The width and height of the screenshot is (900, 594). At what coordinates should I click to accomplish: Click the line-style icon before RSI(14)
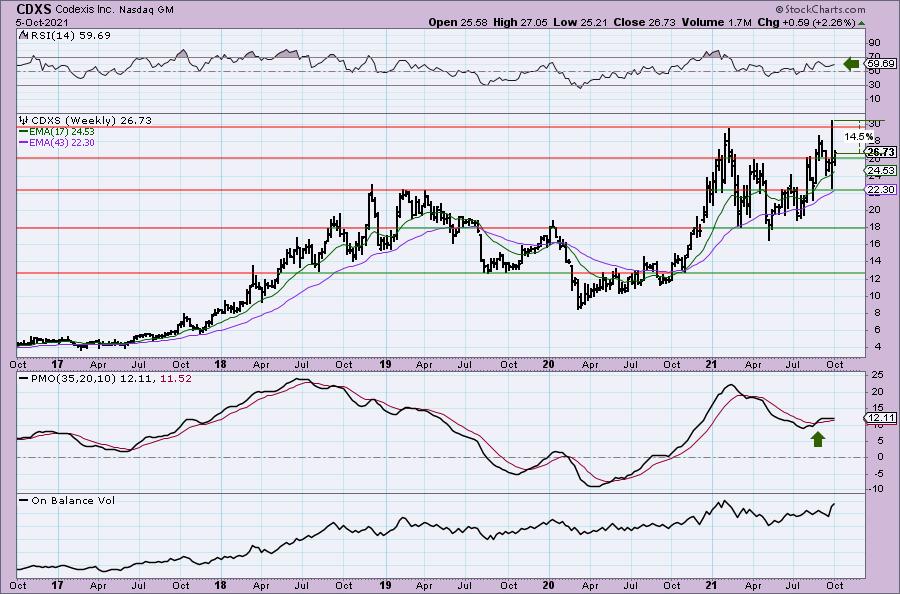click(23, 35)
